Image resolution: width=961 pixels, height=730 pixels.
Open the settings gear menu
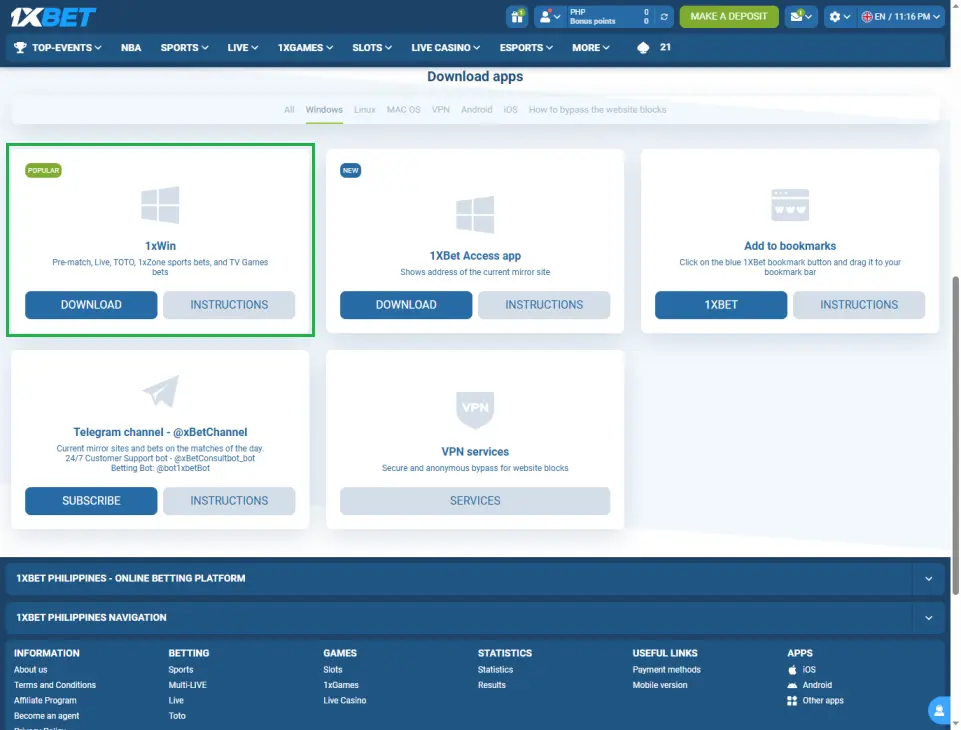click(840, 17)
